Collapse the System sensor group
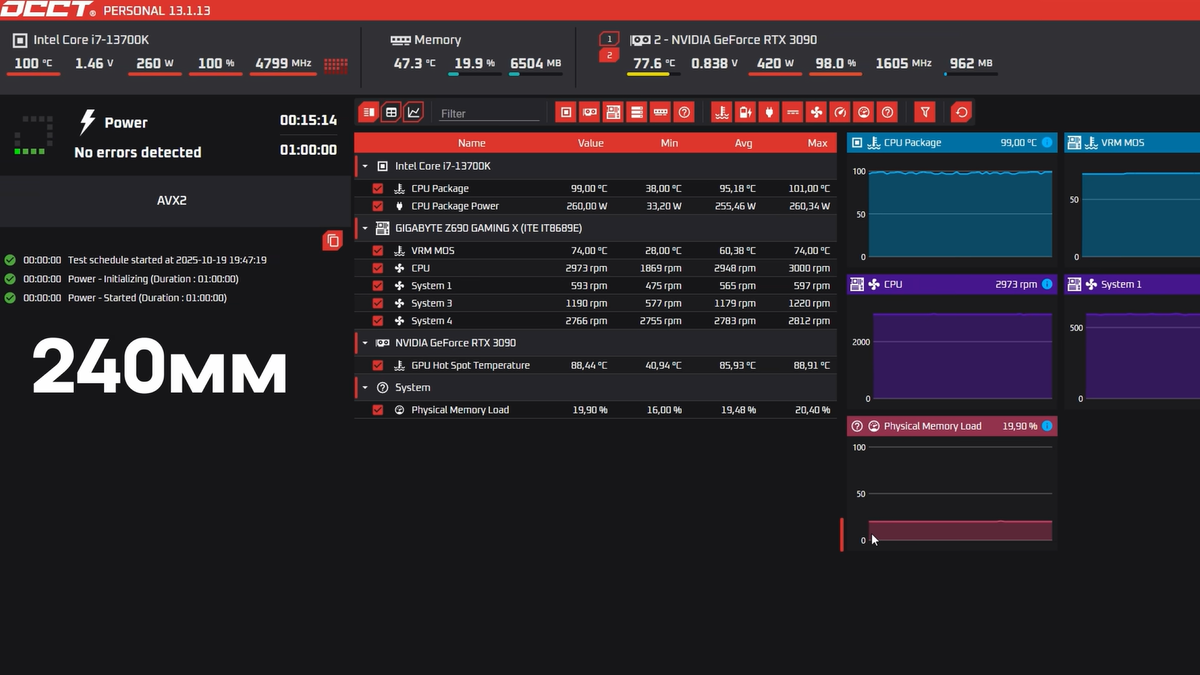1200x675 pixels. pyautogui.click(x=365, y=388)
